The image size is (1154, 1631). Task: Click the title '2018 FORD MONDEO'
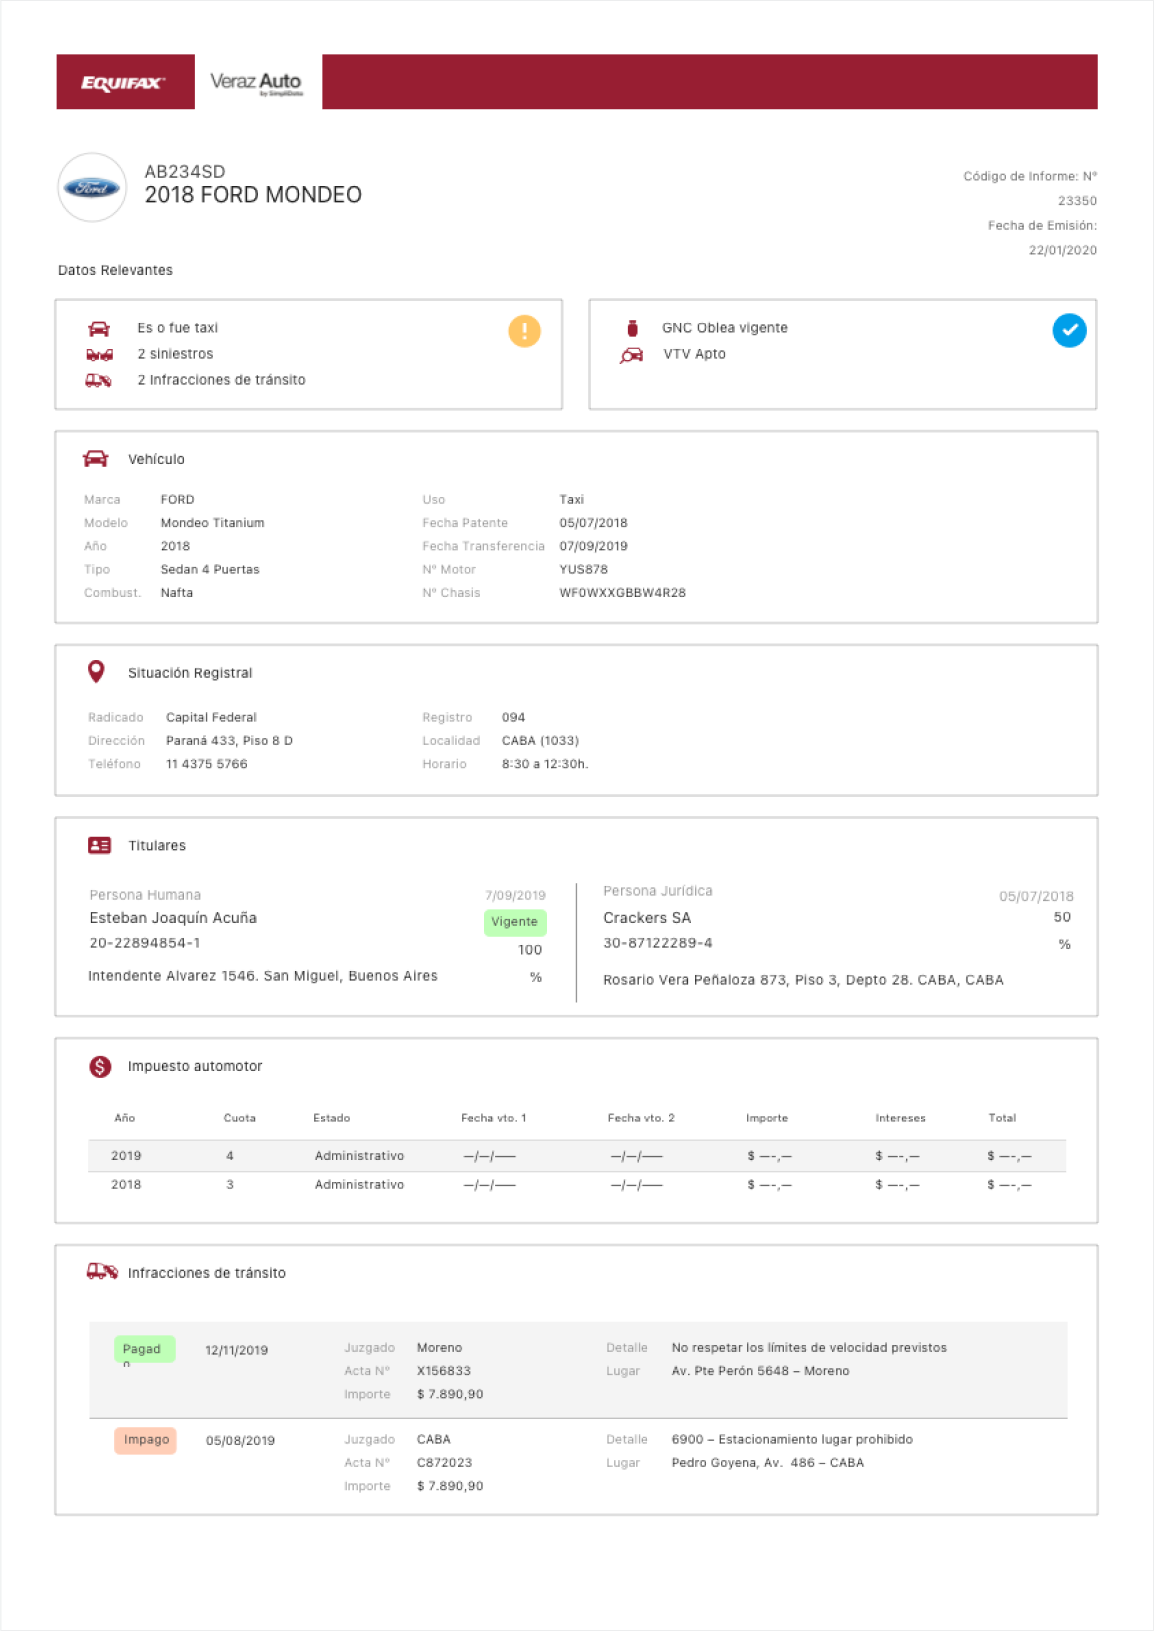[x=253, y=195]
